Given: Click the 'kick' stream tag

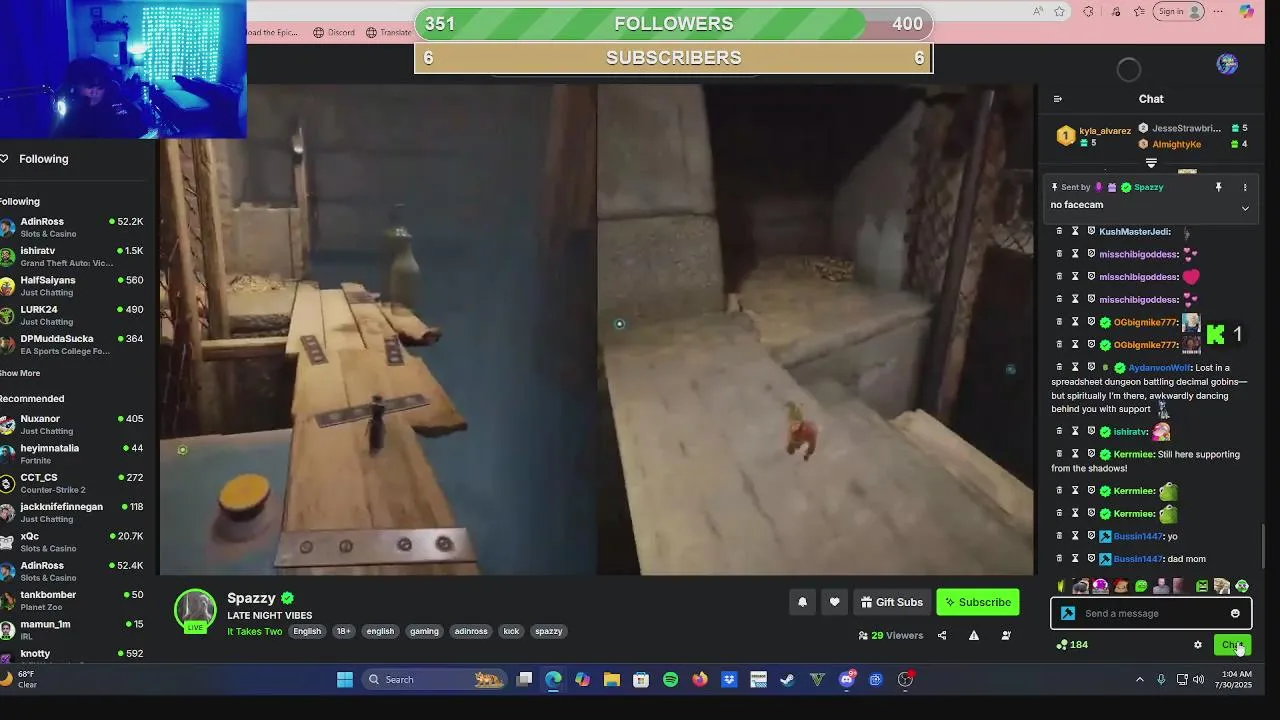Looking at the screenshot, I should tap(511, 631).
